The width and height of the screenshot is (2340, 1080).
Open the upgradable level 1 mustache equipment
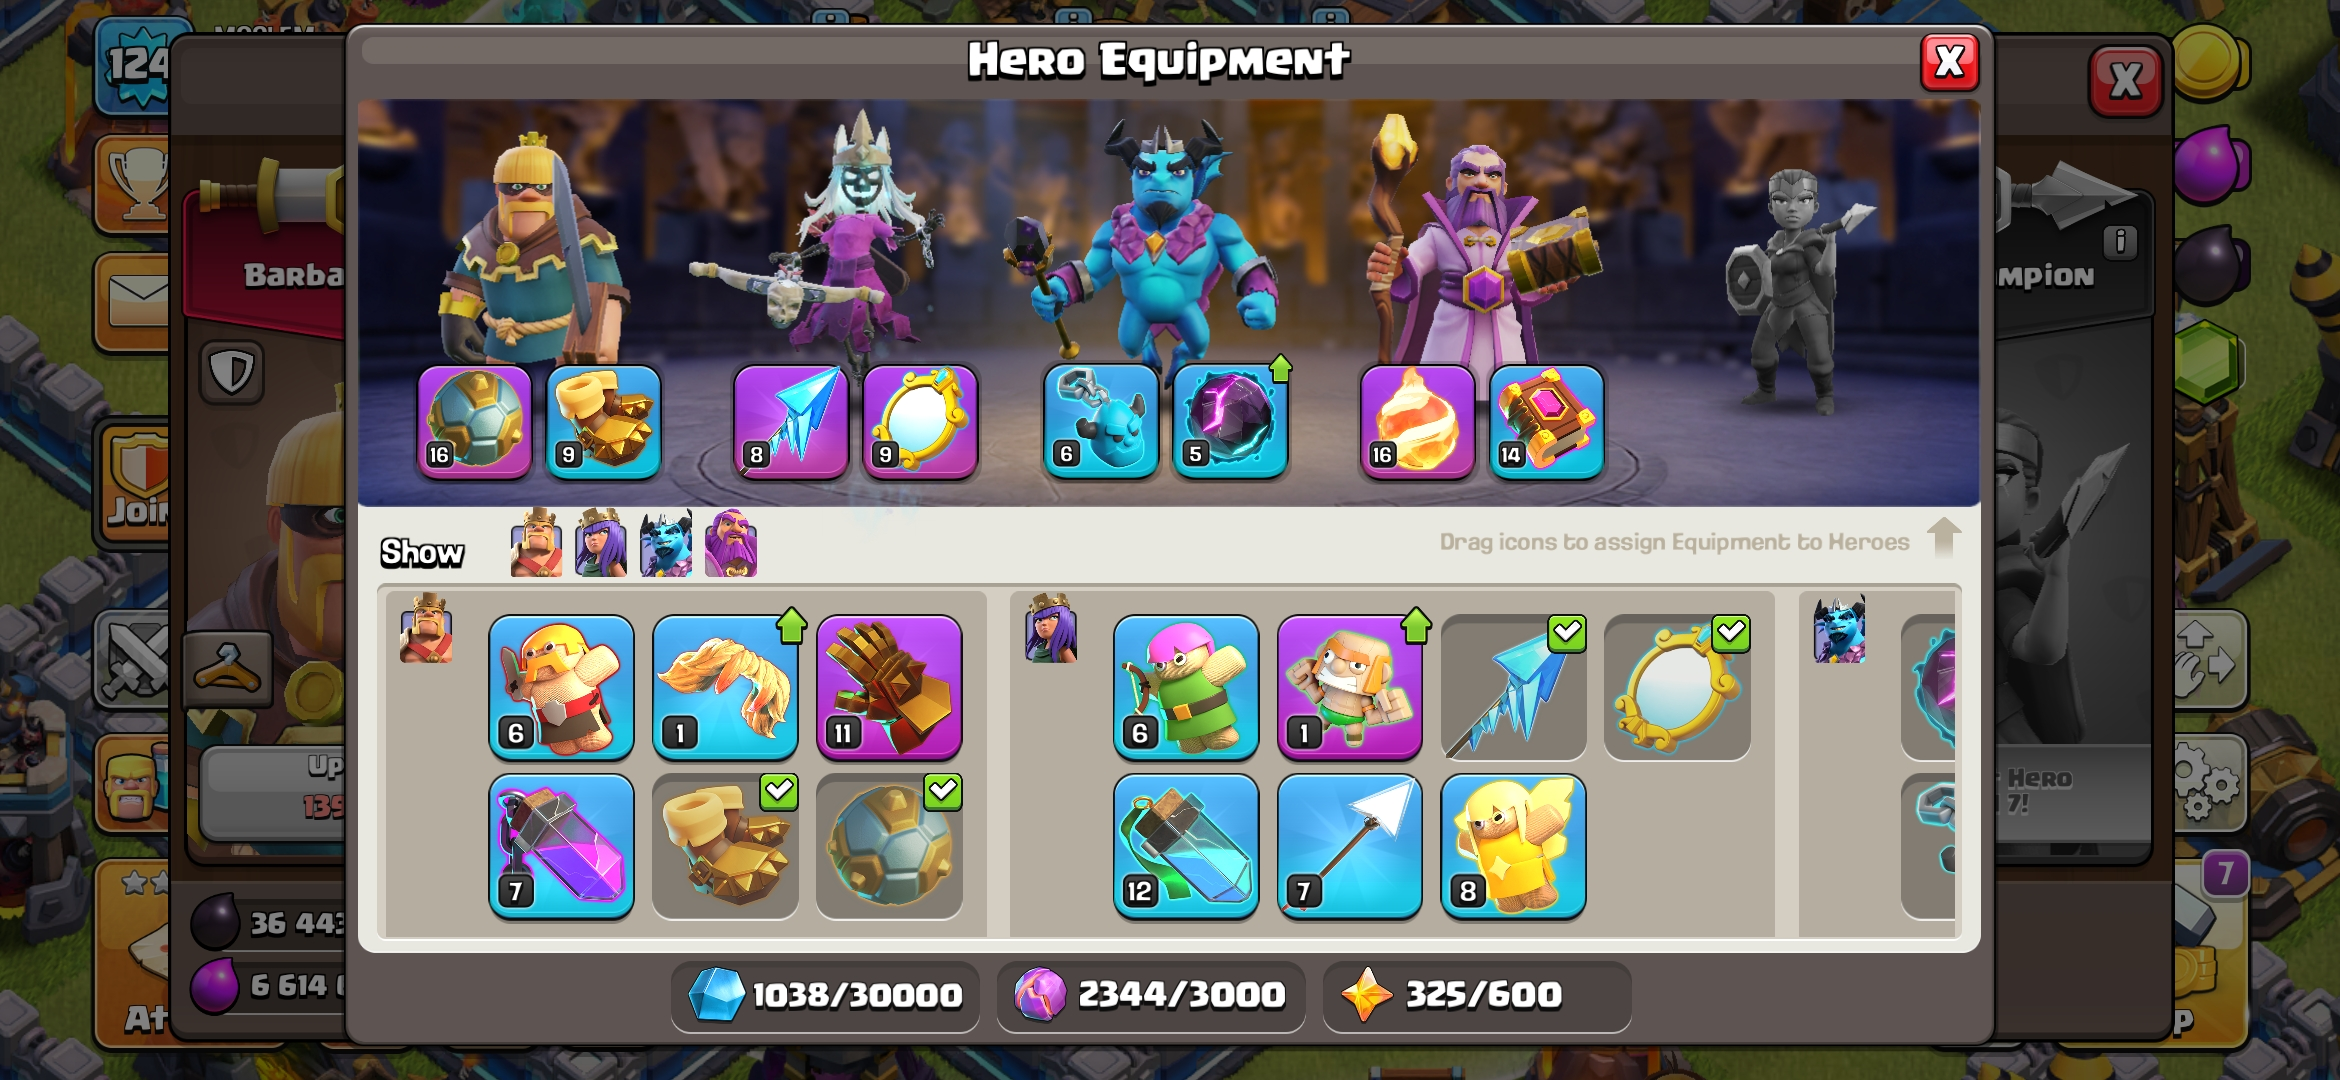725,687
